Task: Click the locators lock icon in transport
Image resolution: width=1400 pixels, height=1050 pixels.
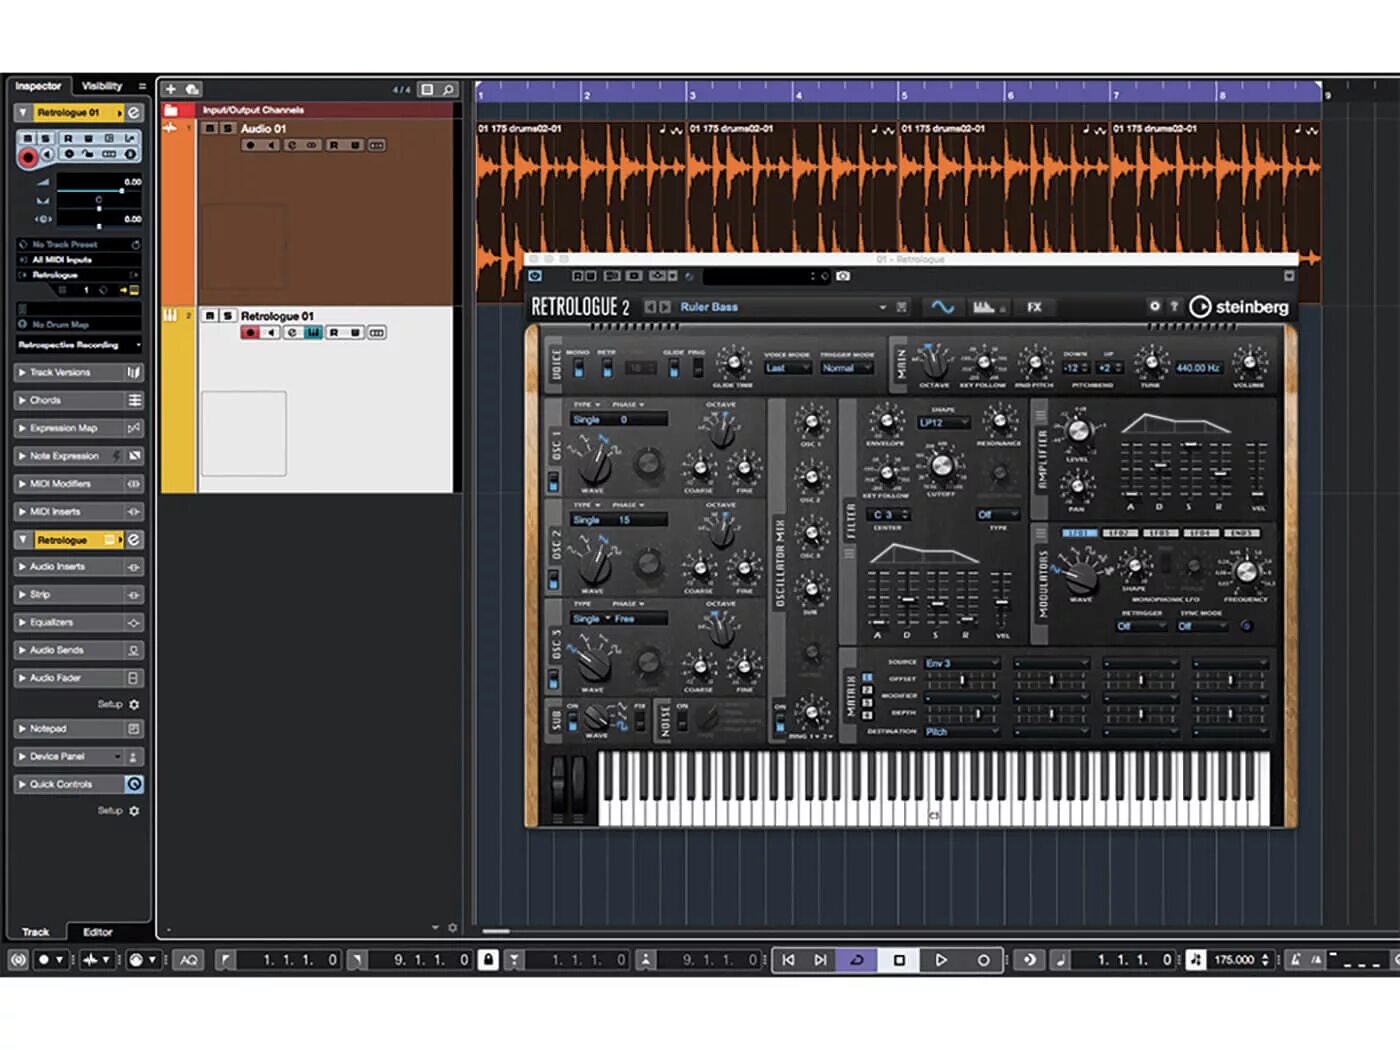Action: (488, 960)
